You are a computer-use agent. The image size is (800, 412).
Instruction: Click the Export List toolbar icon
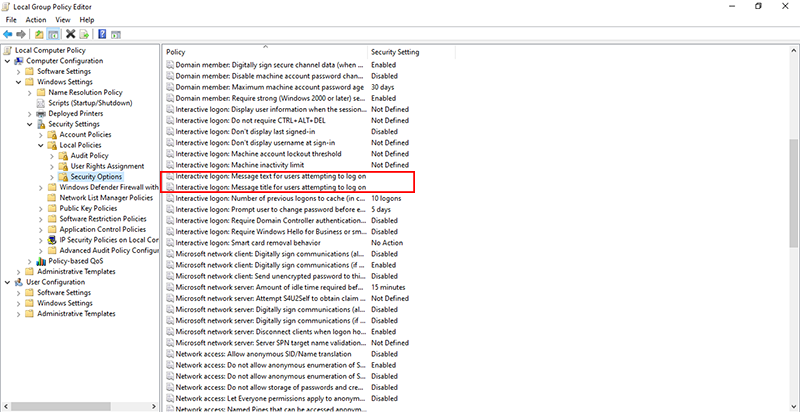point(84,34)
